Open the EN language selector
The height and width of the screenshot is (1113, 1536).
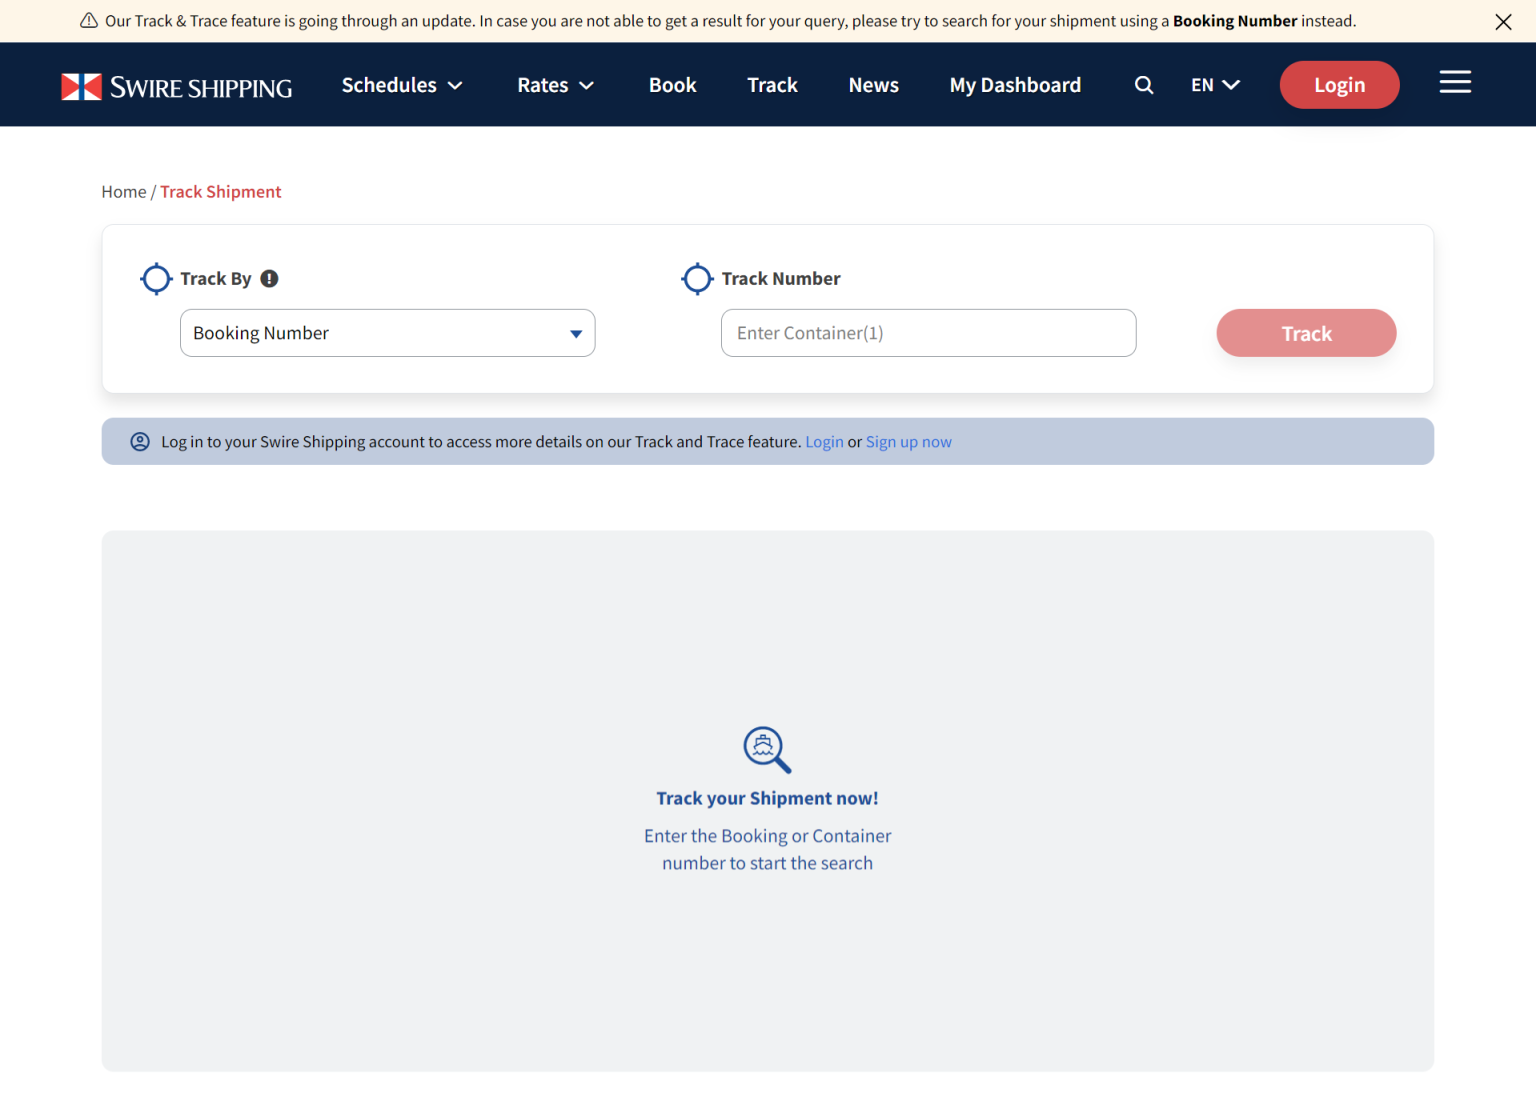point(1214,86)
